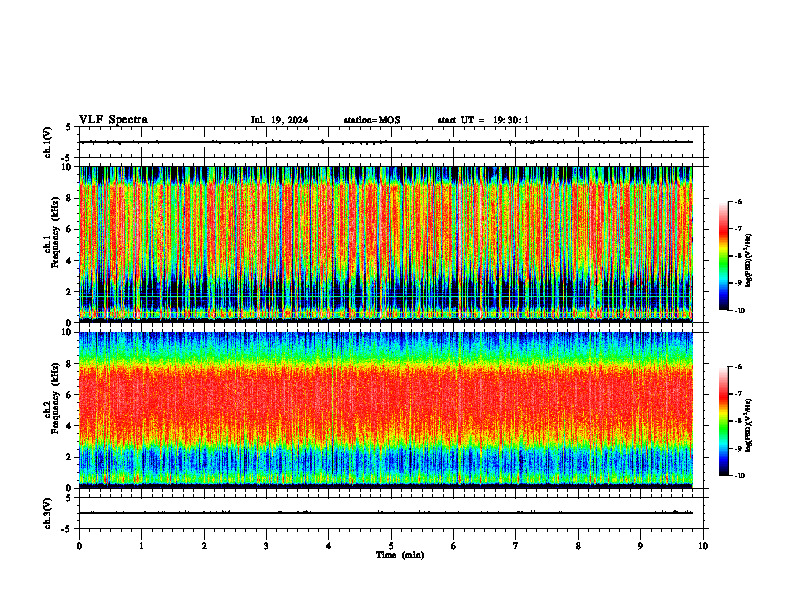Click the "2" kHz tick on ch.2 axis

tap(70, 457)
